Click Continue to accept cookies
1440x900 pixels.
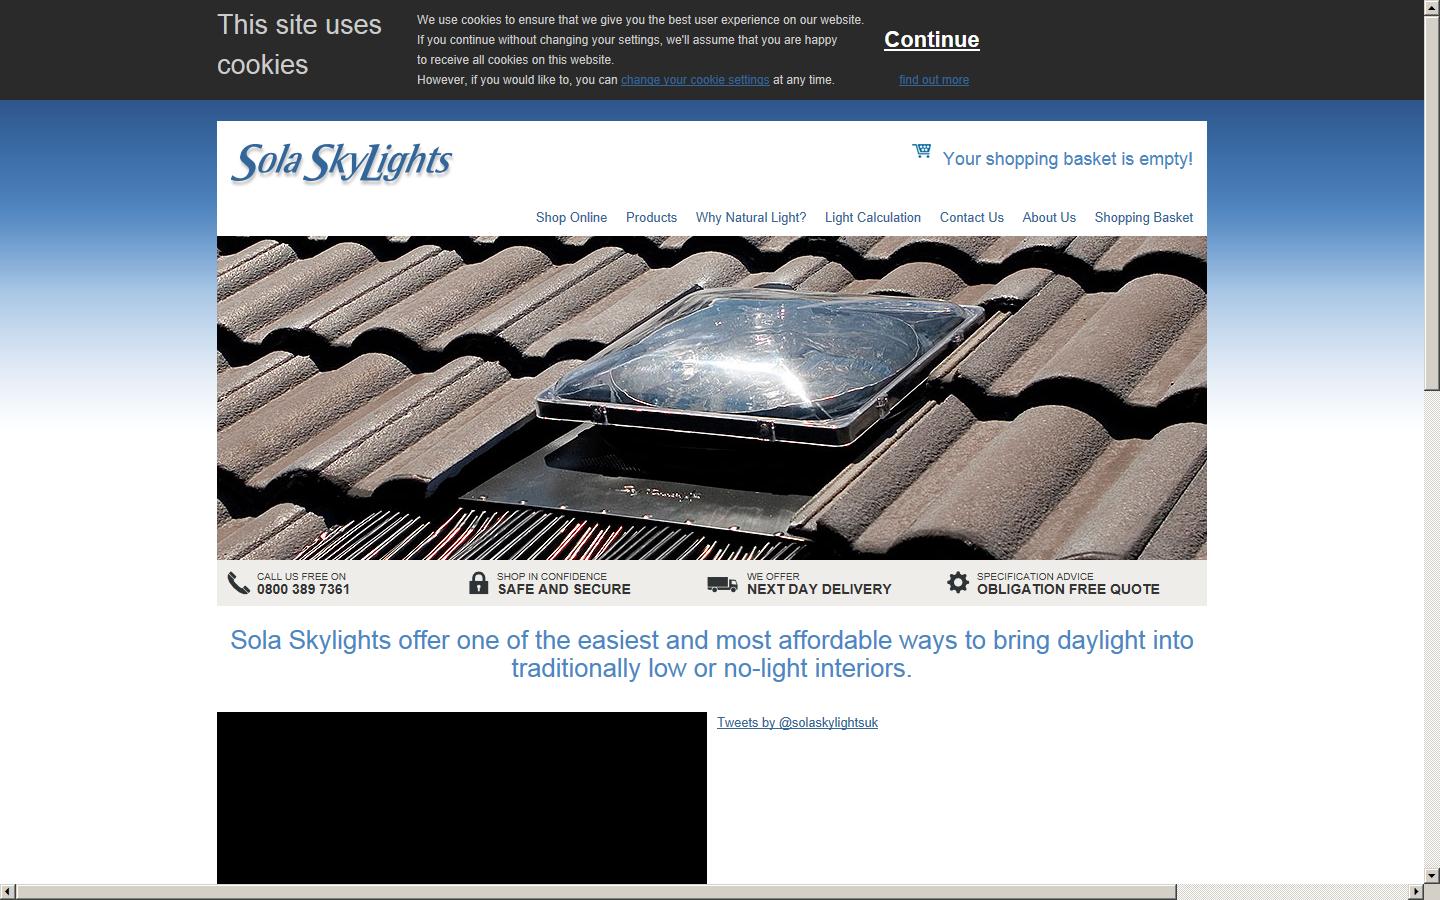click(931, 40)
